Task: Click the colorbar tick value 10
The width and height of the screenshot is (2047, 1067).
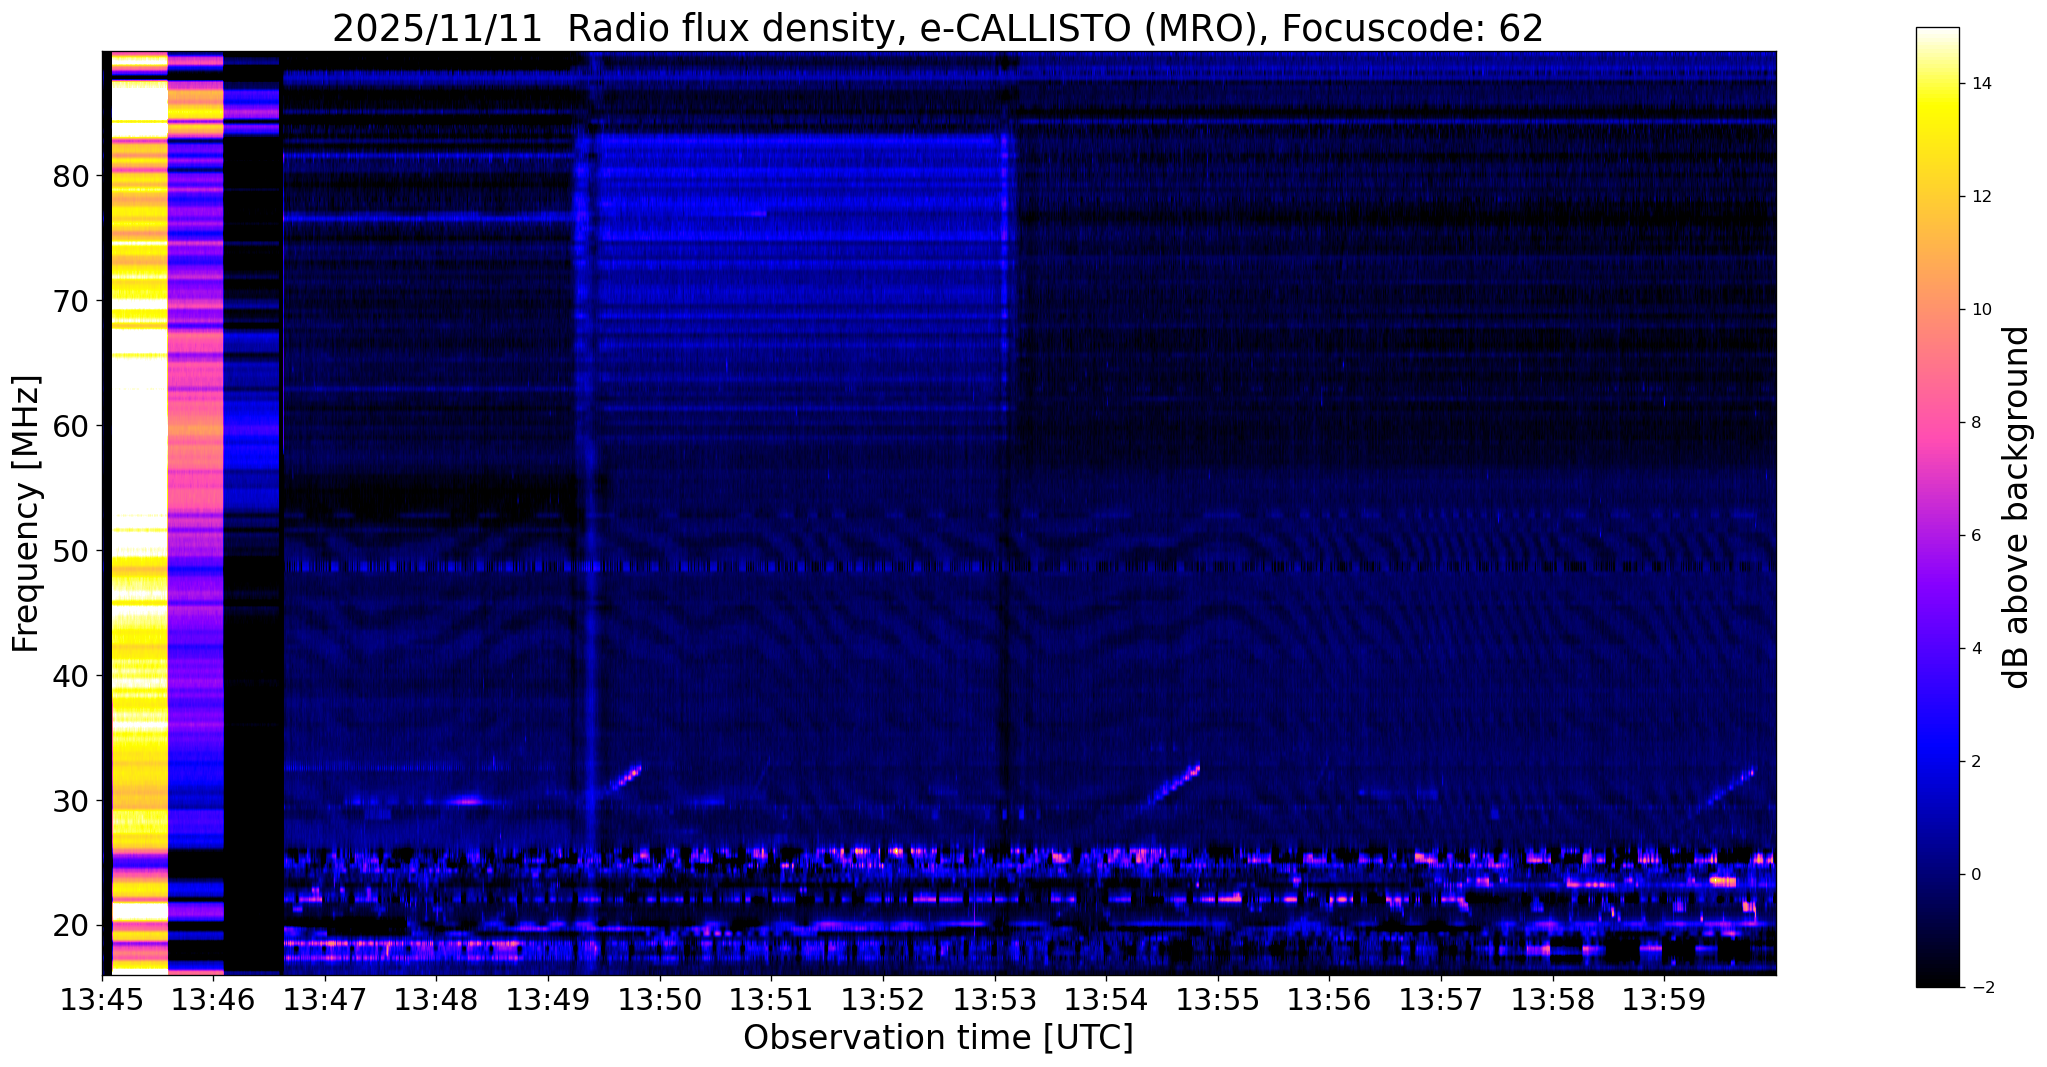Action: click(1980, 310)
